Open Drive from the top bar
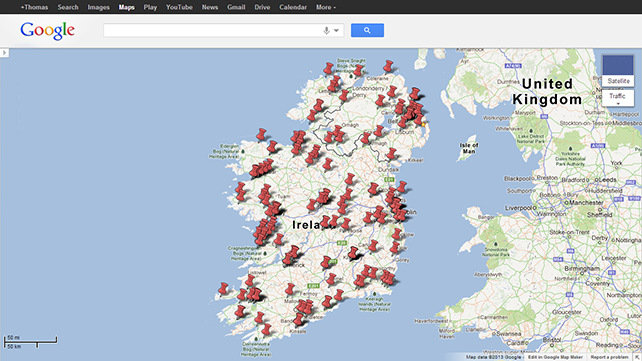The width and height of the screenshot is (642, 361). pos(262,7)
